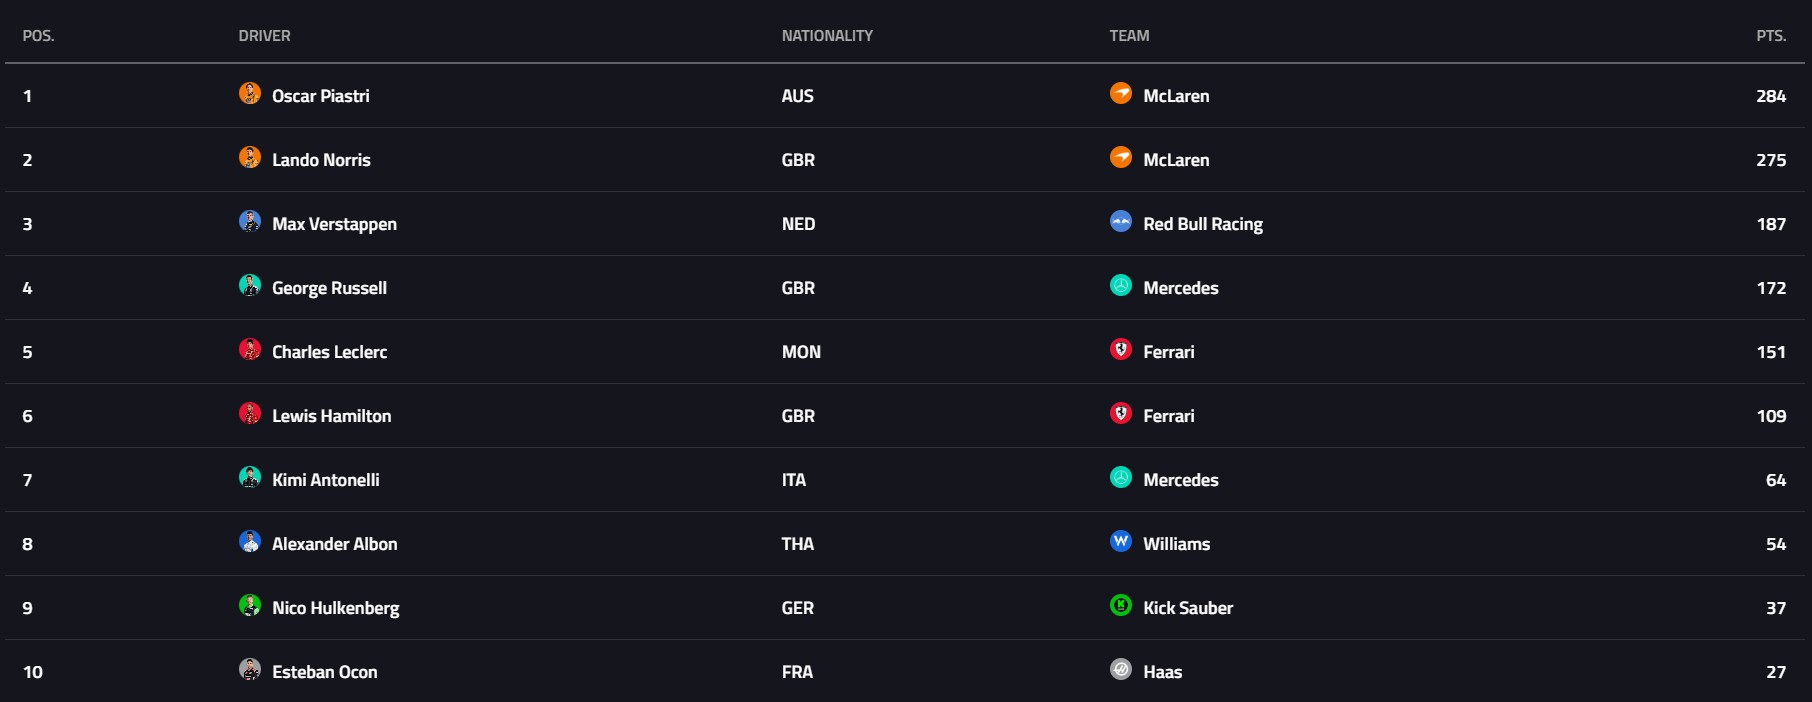Open Alexander Albon driver name
1812x702 pixels.
[x=334, y=544]
